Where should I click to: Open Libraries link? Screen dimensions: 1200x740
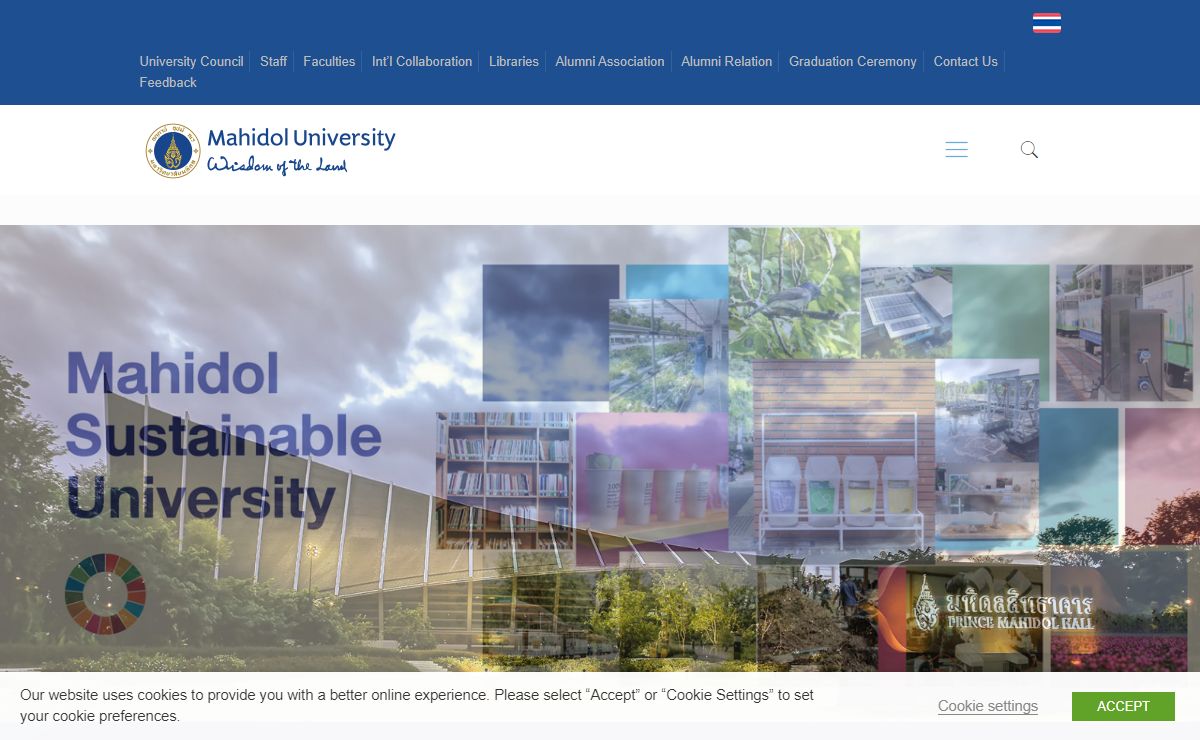[x=514, y=61]
